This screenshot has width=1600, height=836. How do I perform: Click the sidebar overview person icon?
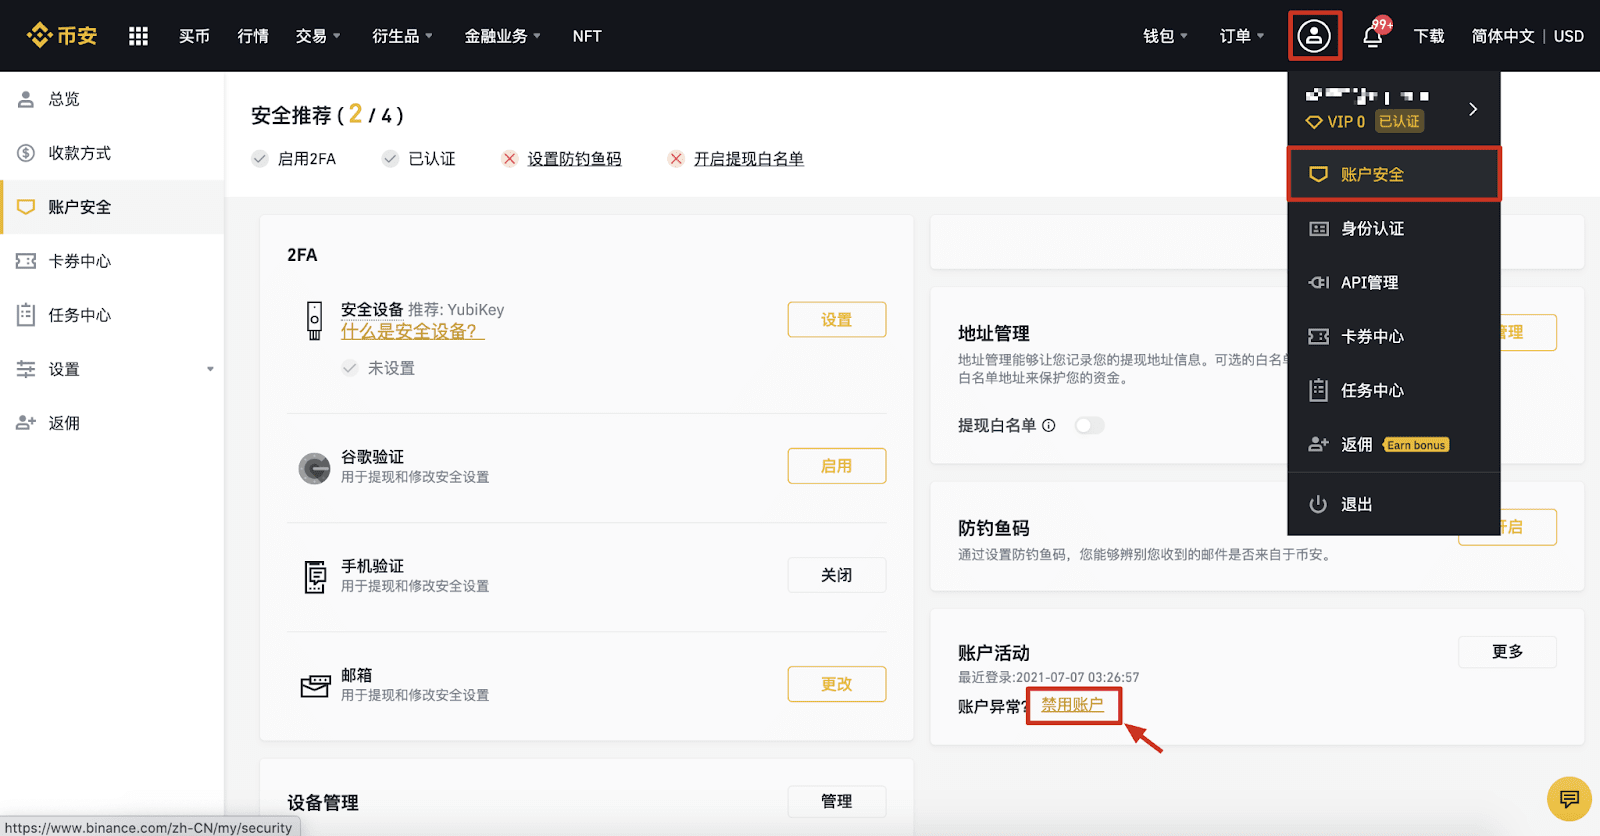pos(26,99)
